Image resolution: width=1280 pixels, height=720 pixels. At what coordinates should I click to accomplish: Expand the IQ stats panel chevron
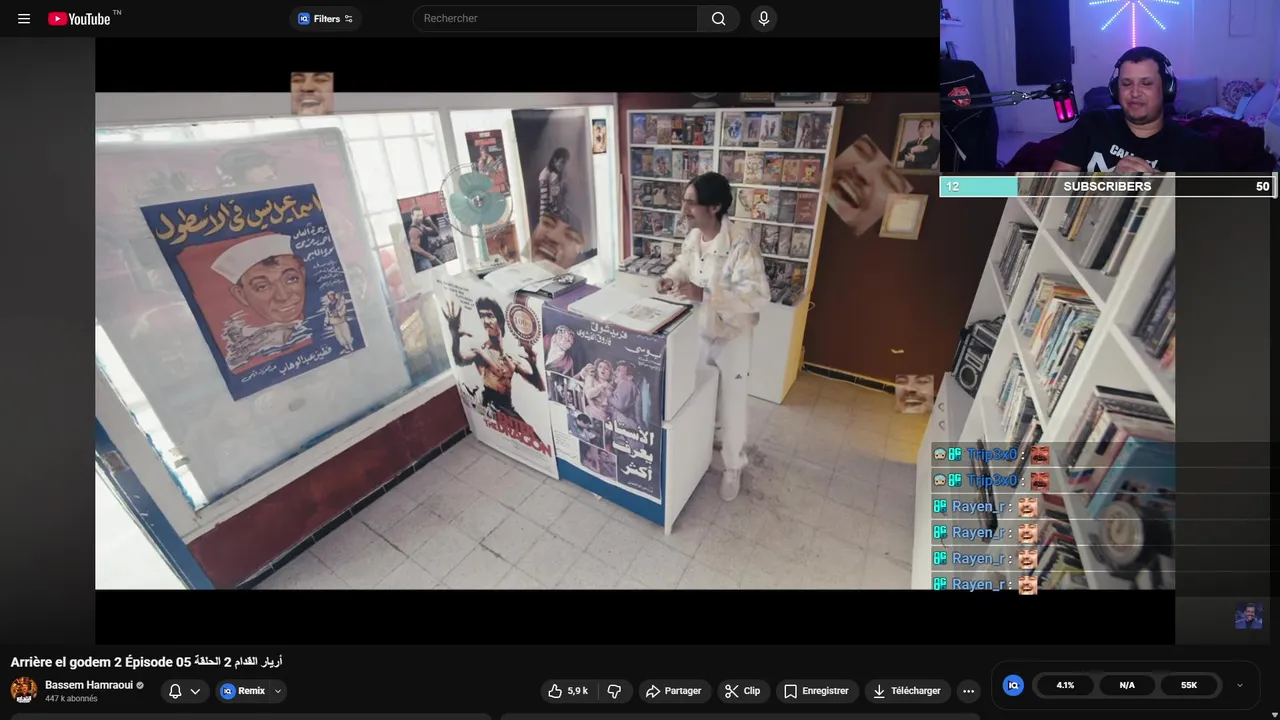pos(1240,685)
